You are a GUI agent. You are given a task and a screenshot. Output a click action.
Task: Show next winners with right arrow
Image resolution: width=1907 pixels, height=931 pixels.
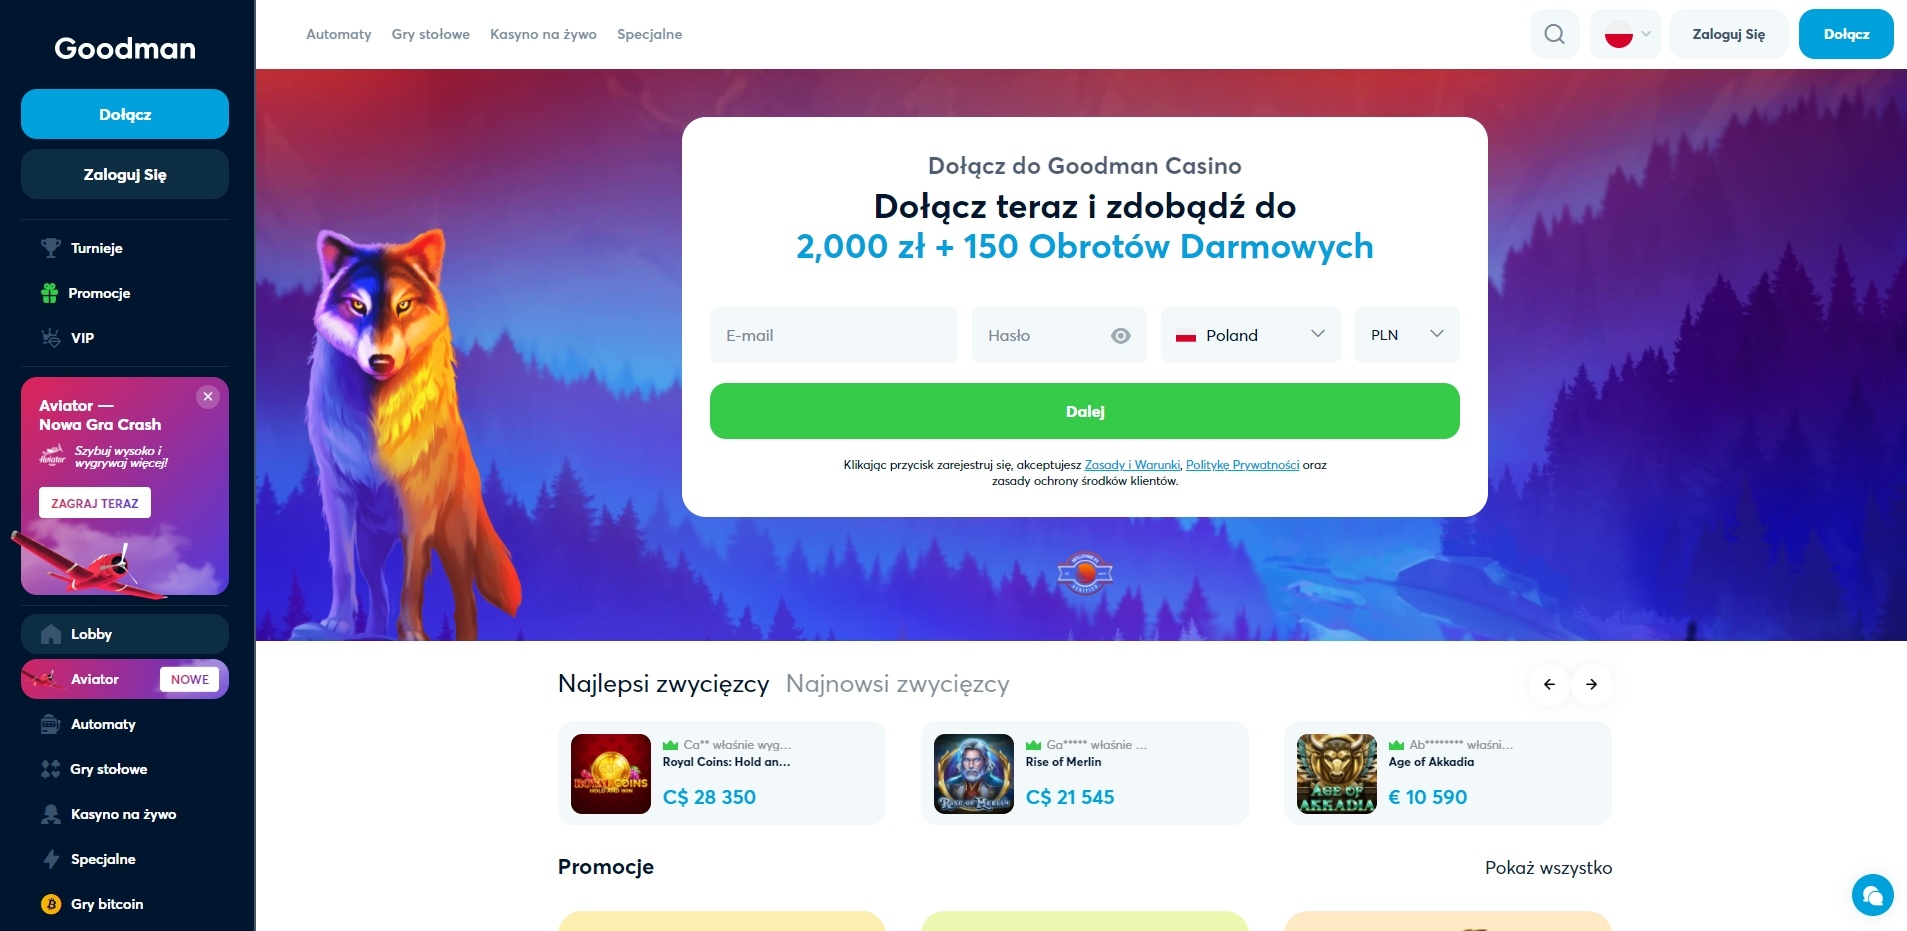coord(1591,684)
